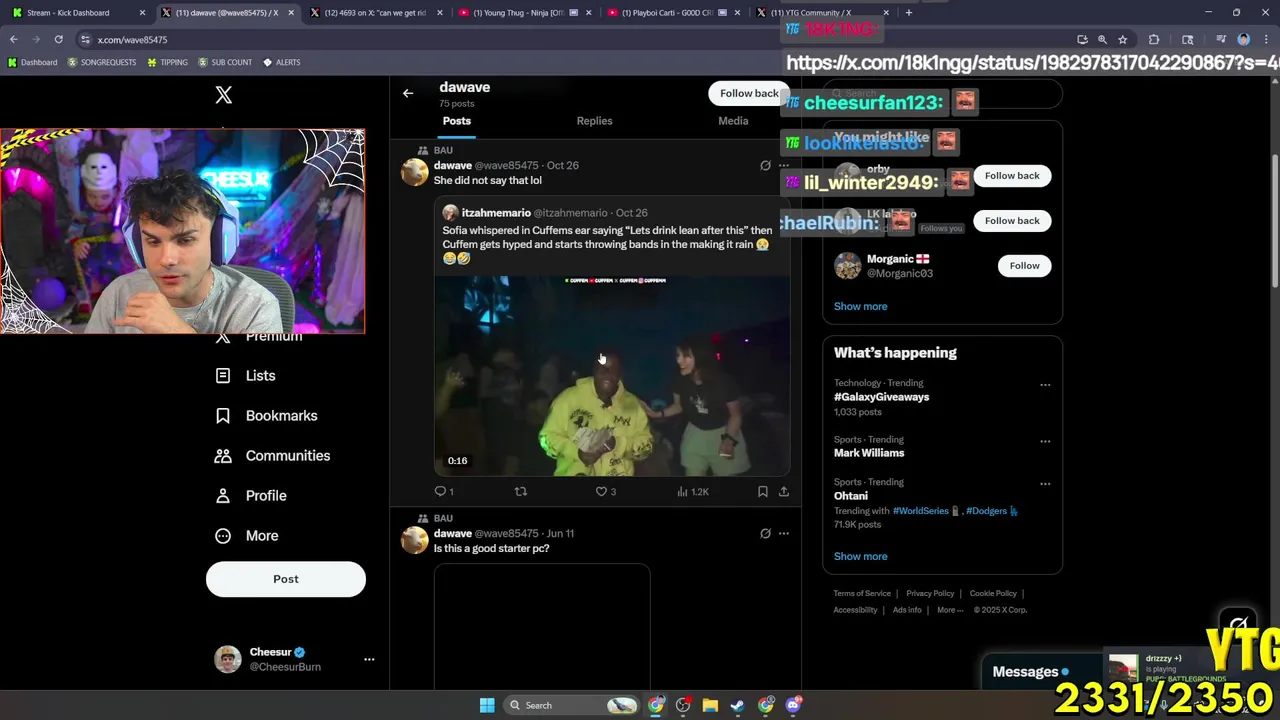The image size is (1280, 720).
Task: Bookmark this page with the star icon
Action: pos(1123,39)
